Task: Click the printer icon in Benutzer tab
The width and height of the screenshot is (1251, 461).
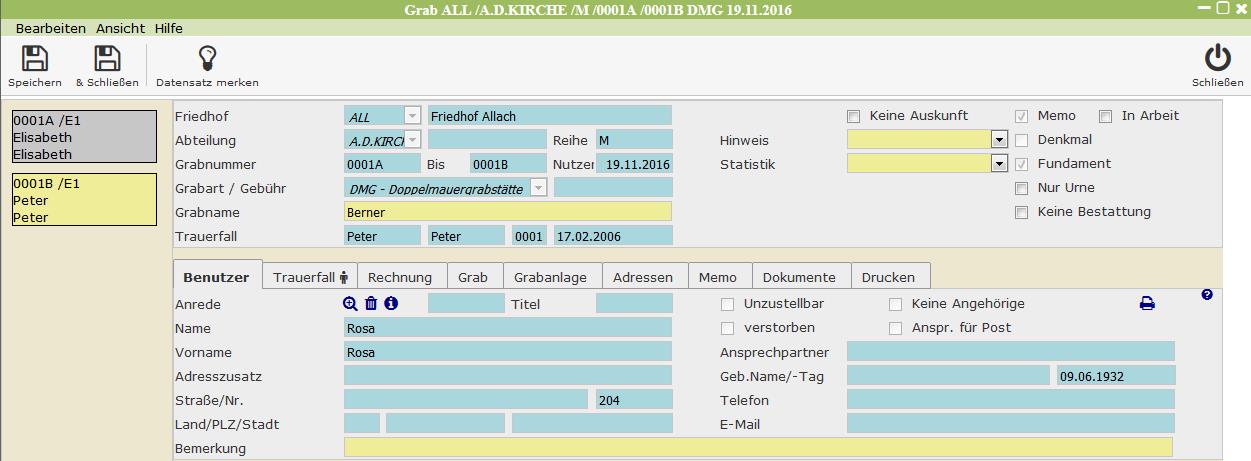Action: (1147, 304)
